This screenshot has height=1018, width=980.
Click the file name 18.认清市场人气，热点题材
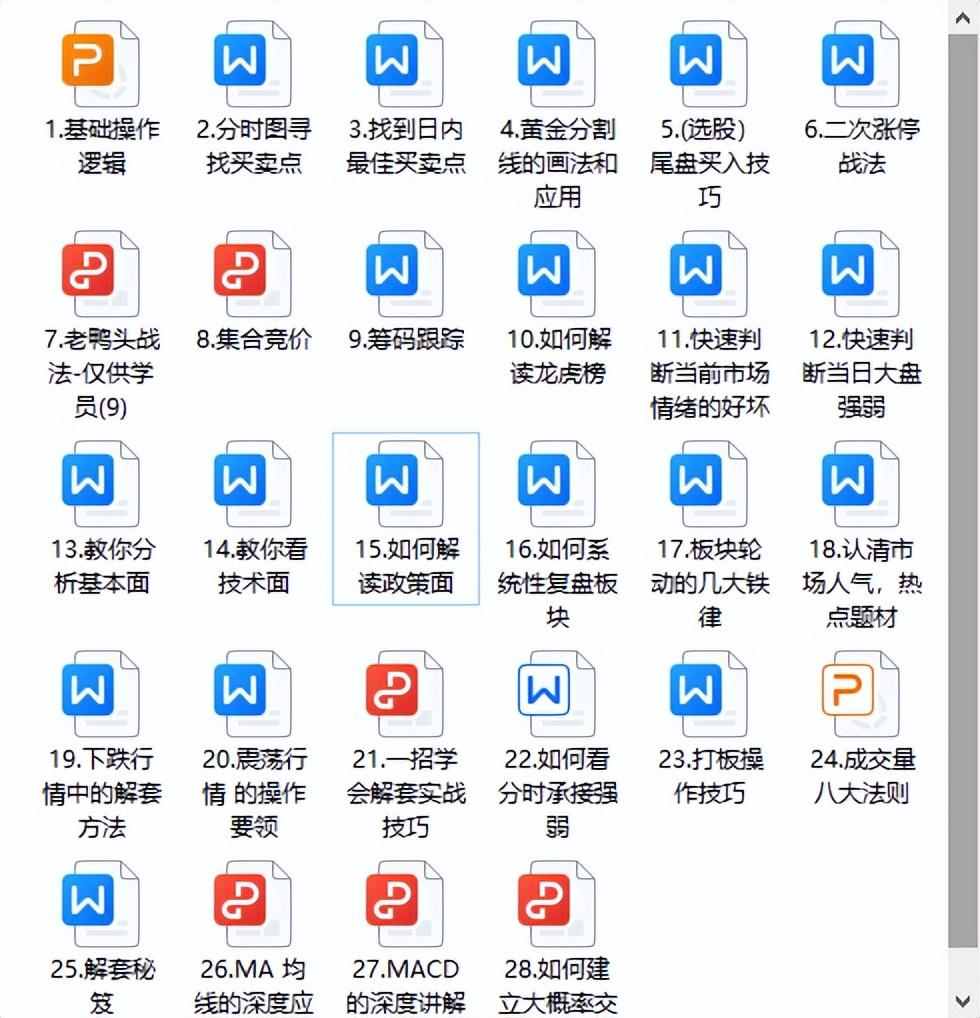click(862, 583)
